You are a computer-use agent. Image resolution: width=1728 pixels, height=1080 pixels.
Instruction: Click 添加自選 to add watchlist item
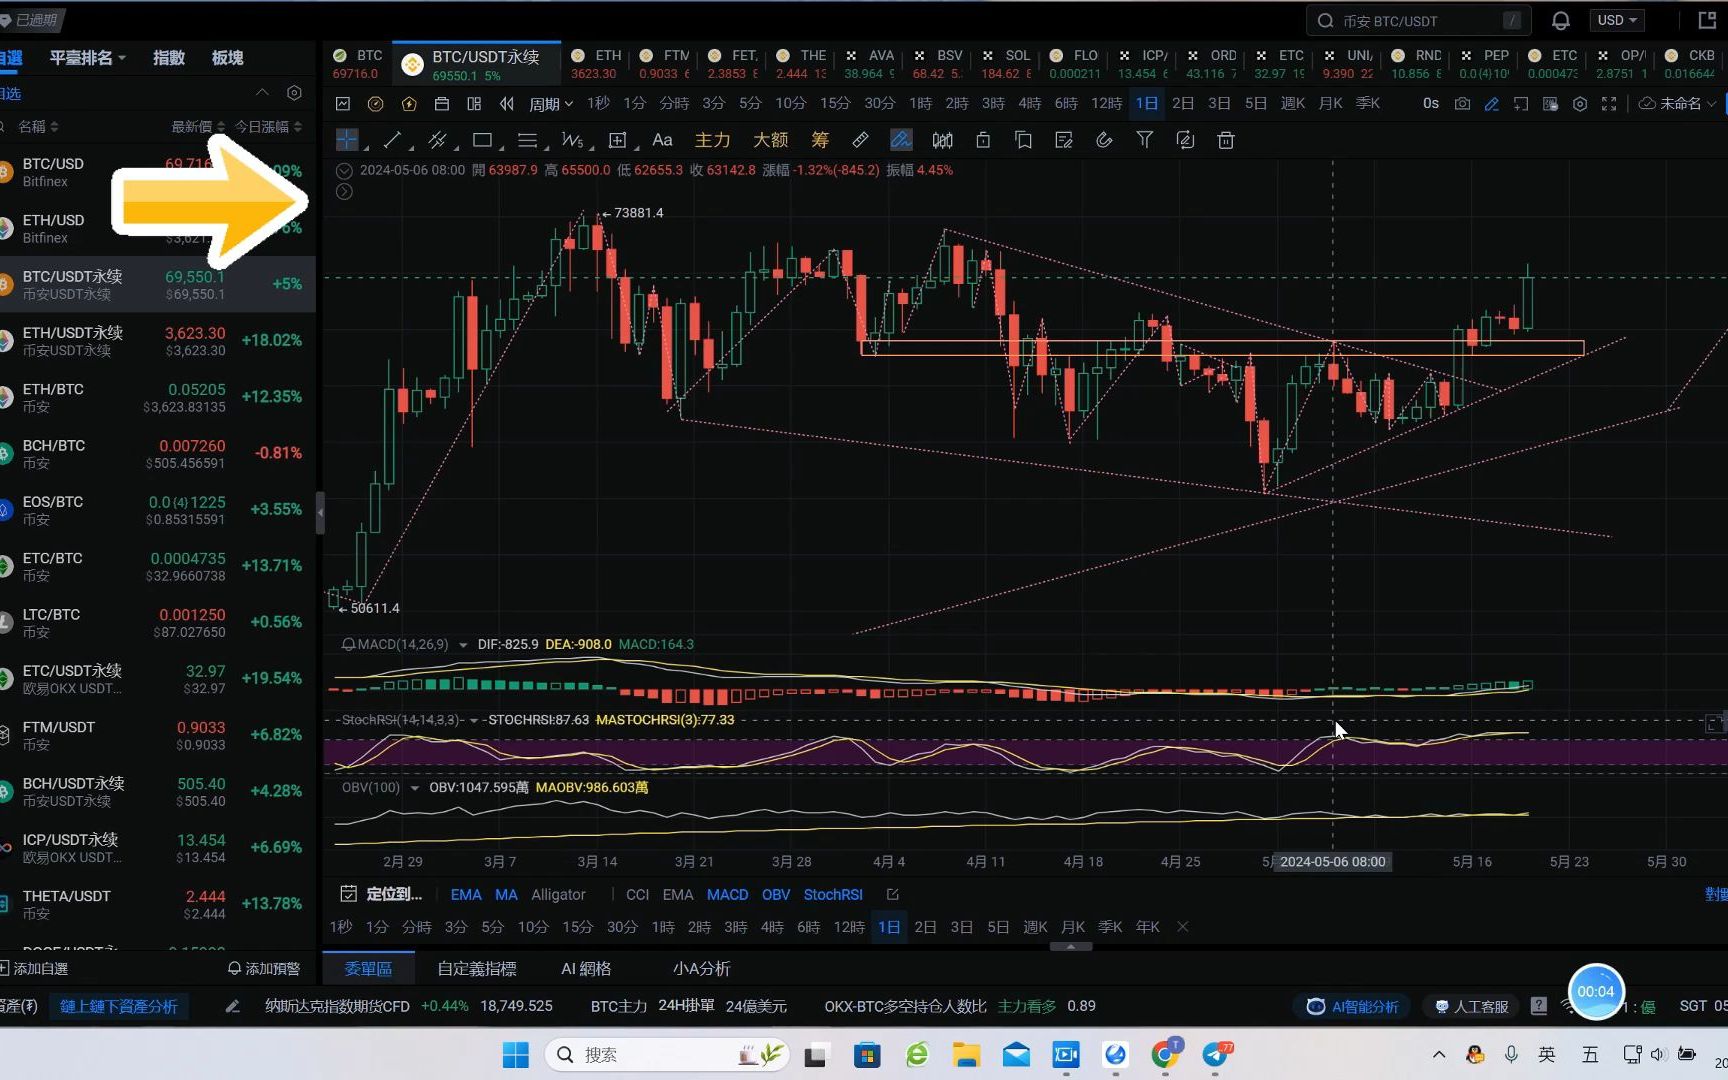pyautogui.click(x=36, y=968)
